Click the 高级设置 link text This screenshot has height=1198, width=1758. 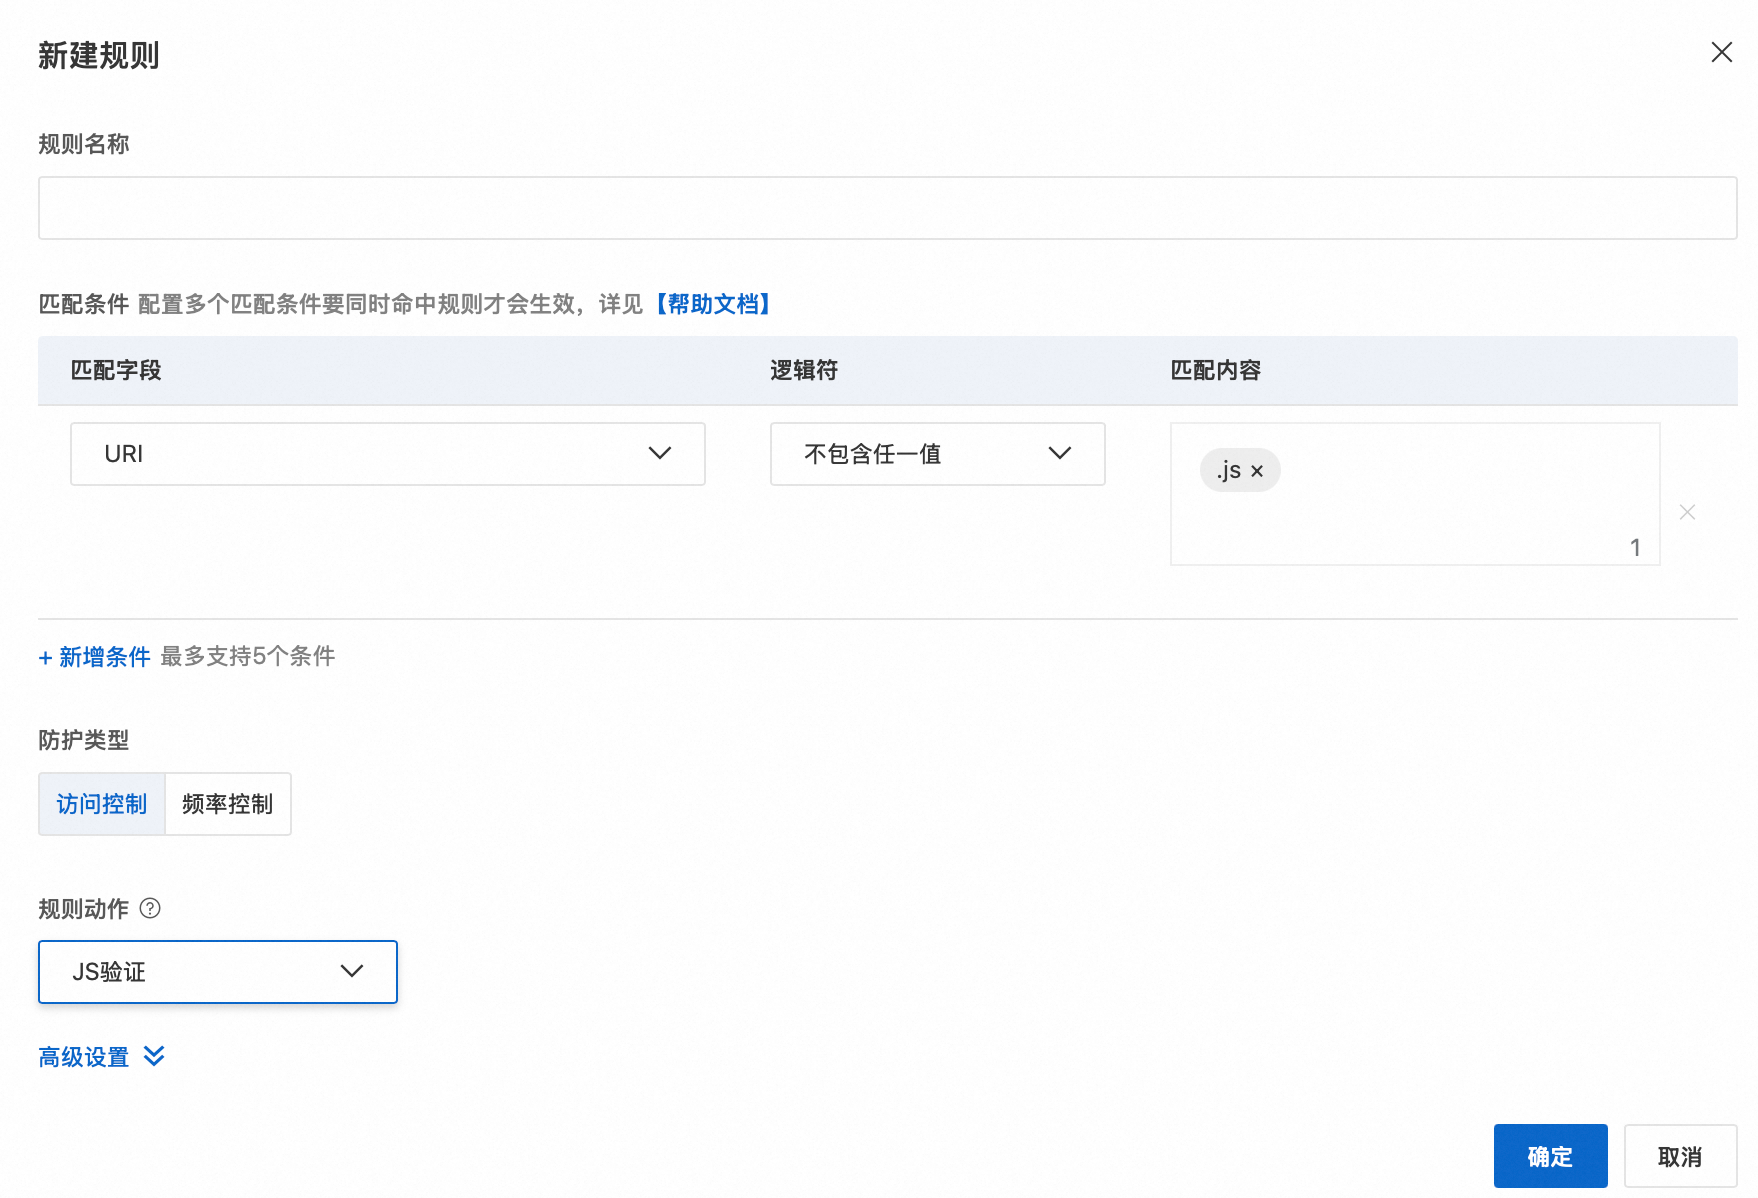coord(84,1057)
